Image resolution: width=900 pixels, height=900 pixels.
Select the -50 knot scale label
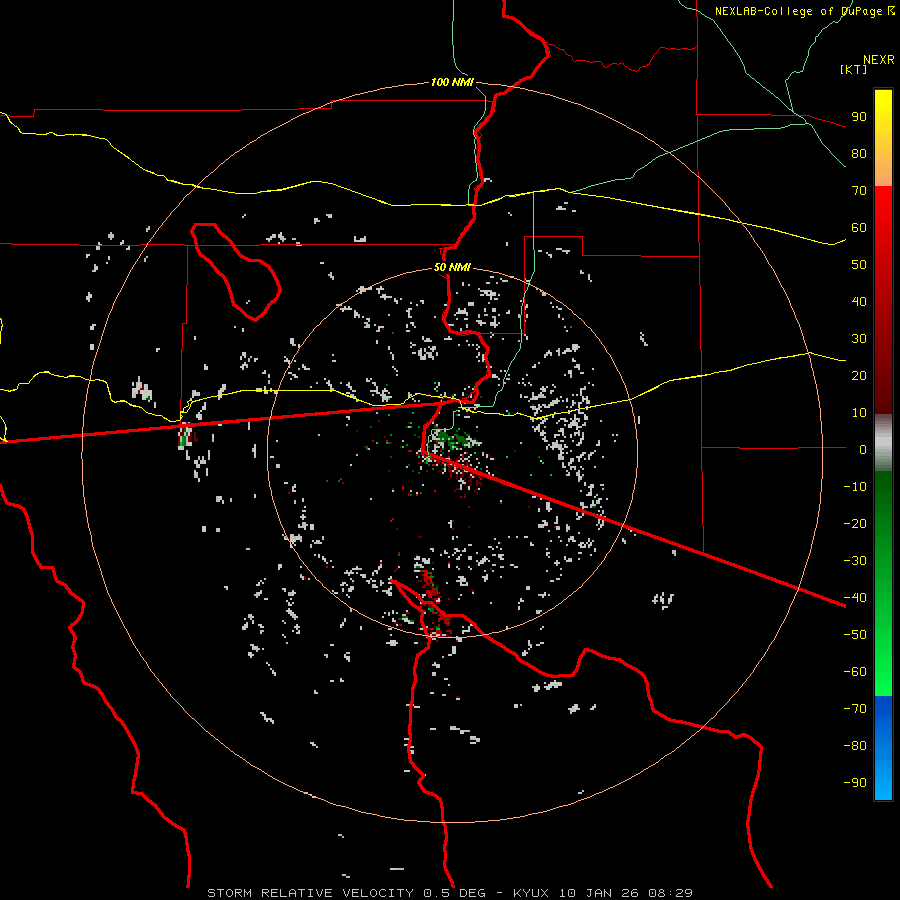(855, 635)
